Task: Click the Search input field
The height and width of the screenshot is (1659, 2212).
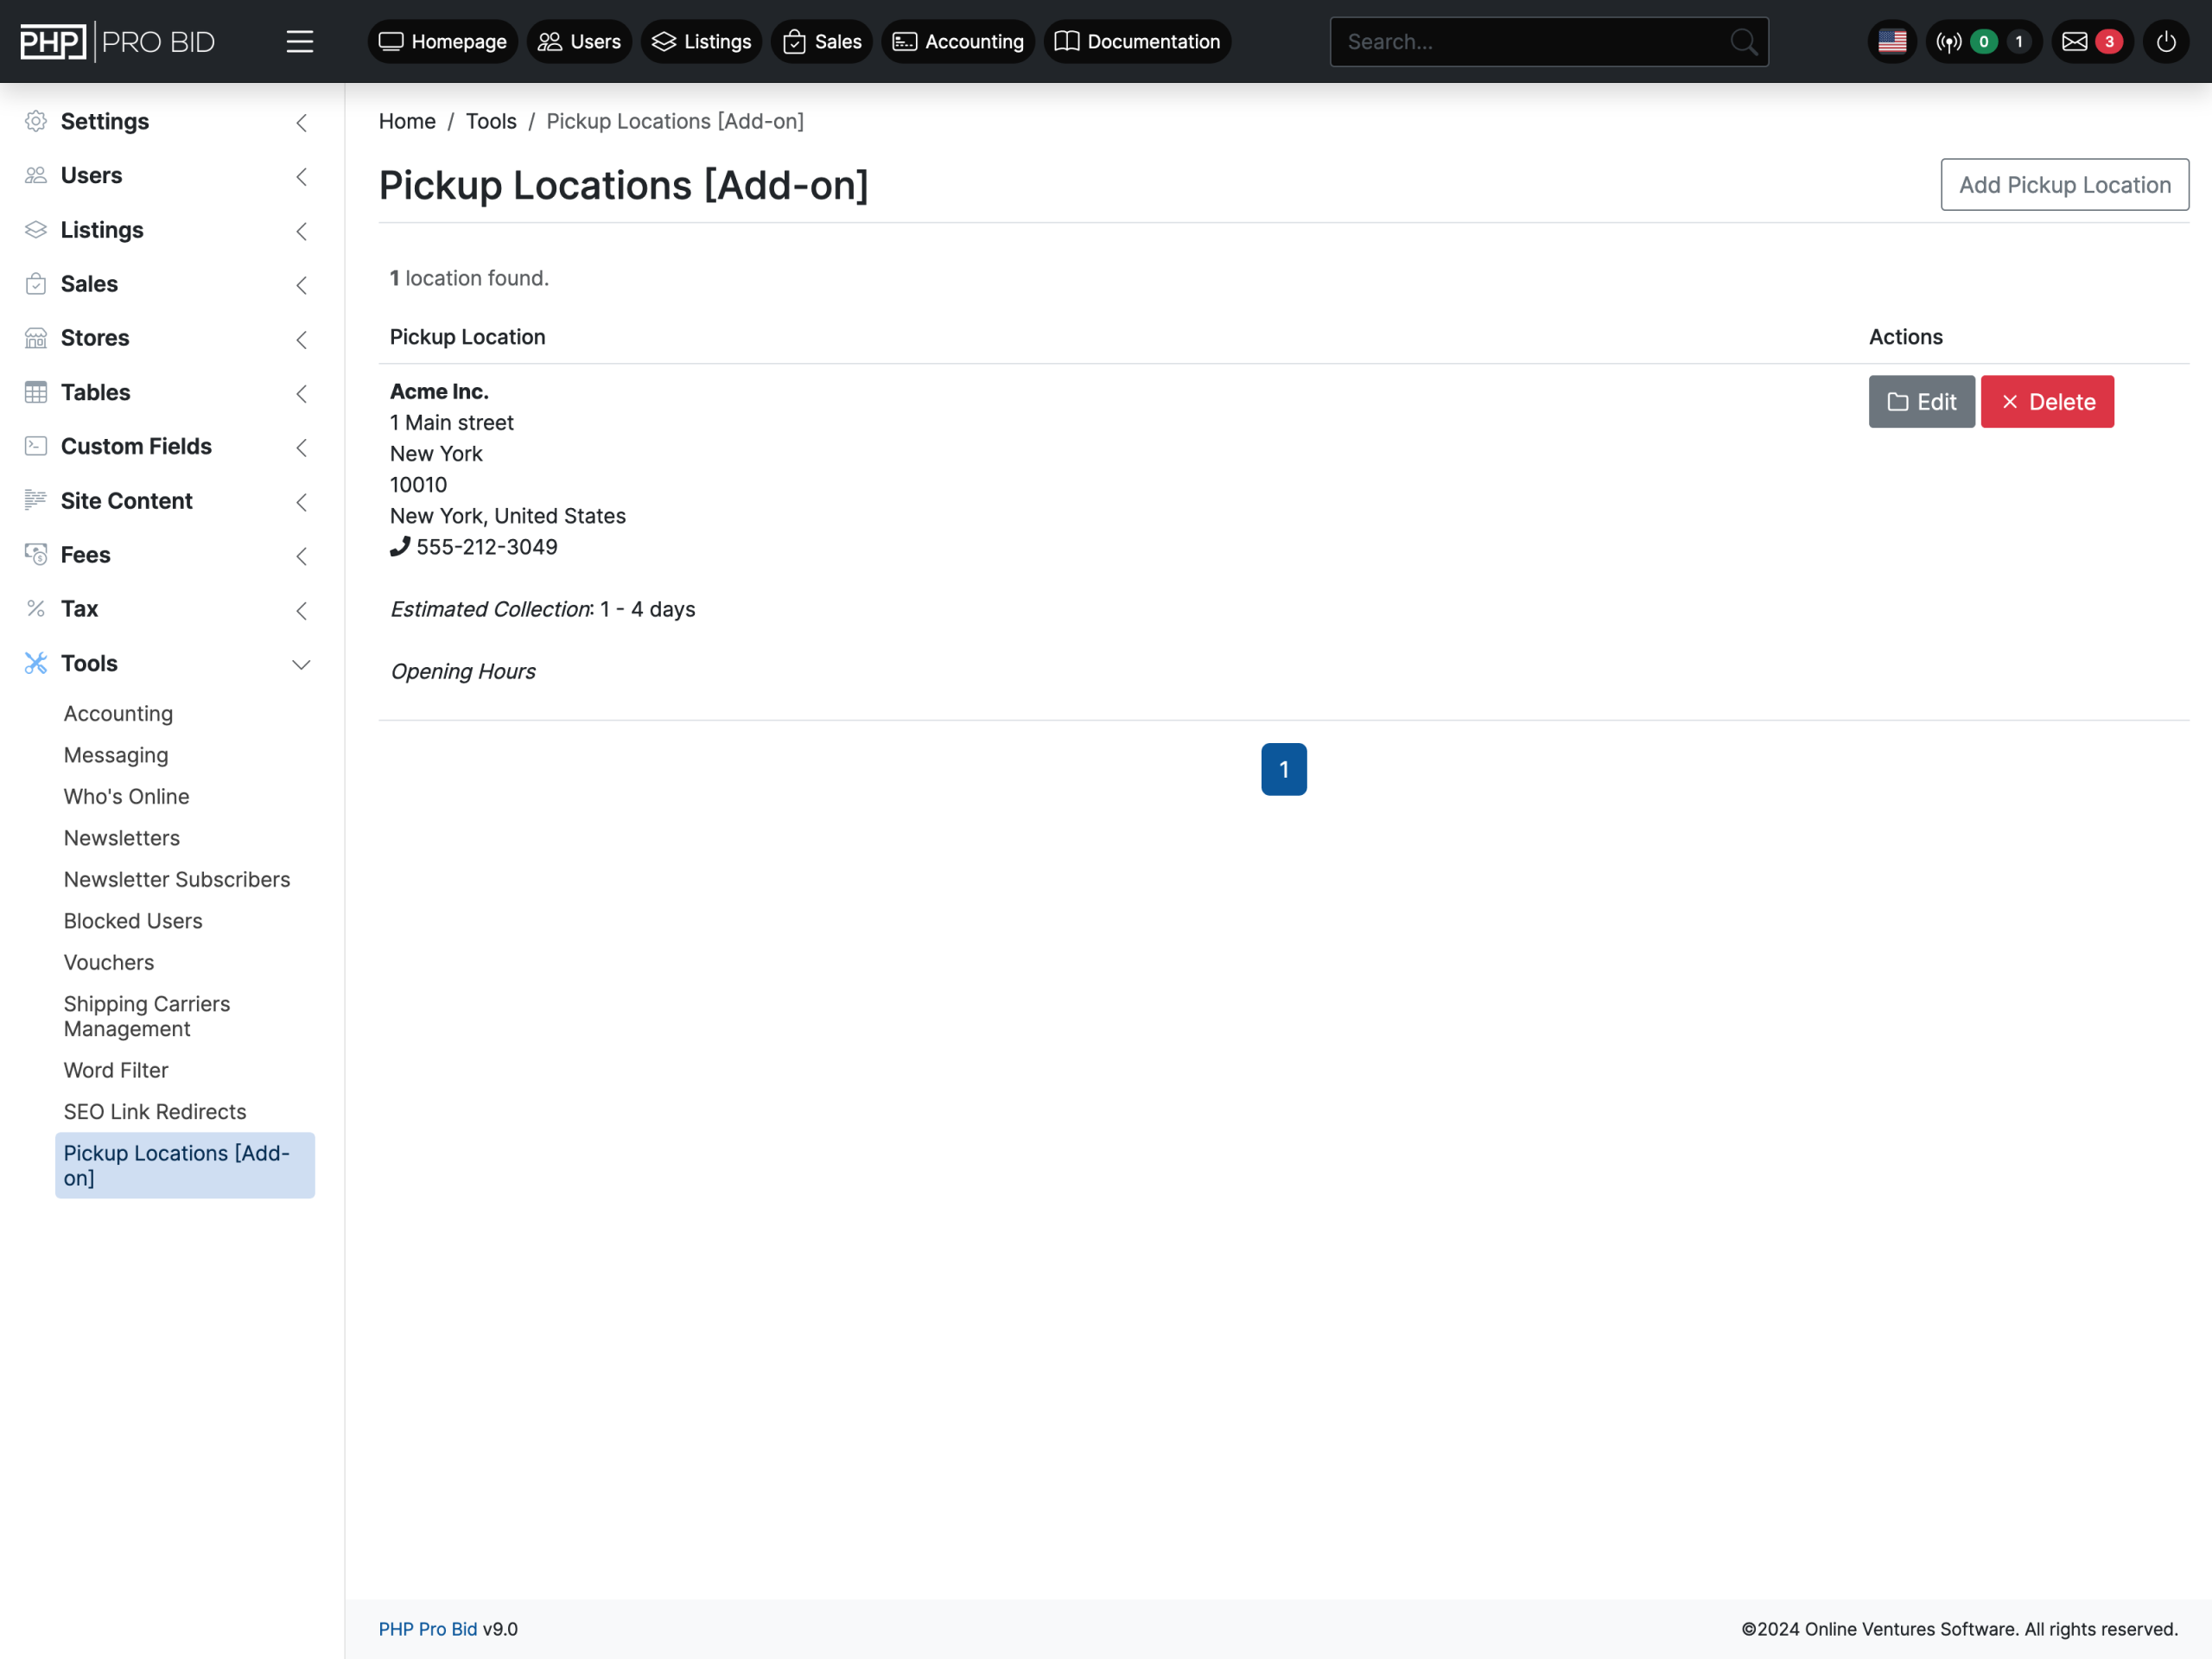Action: click(x=1530, y=42)
